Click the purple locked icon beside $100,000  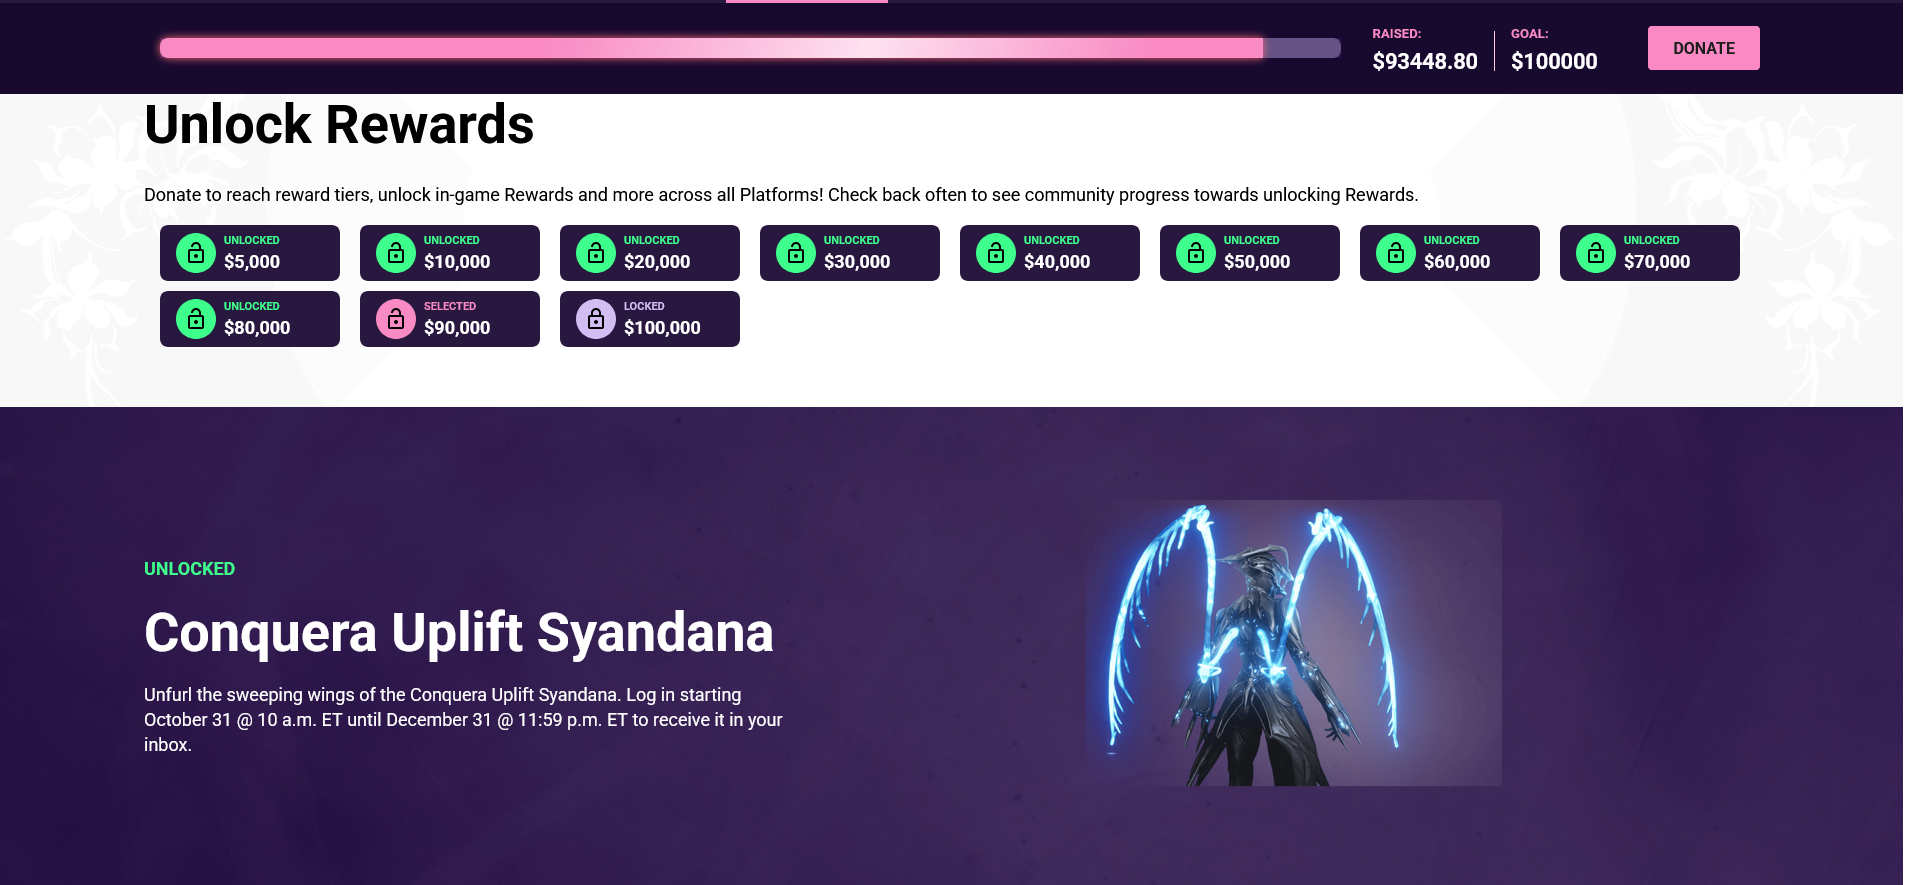coord(596,319)
